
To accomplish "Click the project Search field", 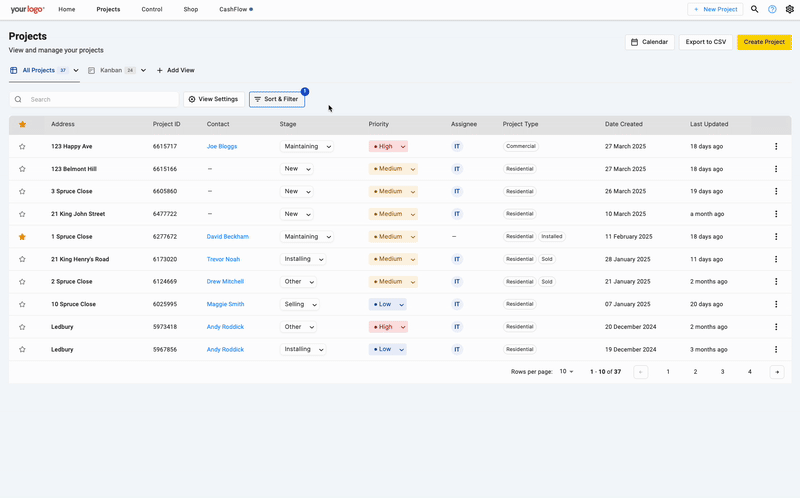I will tap(94, 99).
